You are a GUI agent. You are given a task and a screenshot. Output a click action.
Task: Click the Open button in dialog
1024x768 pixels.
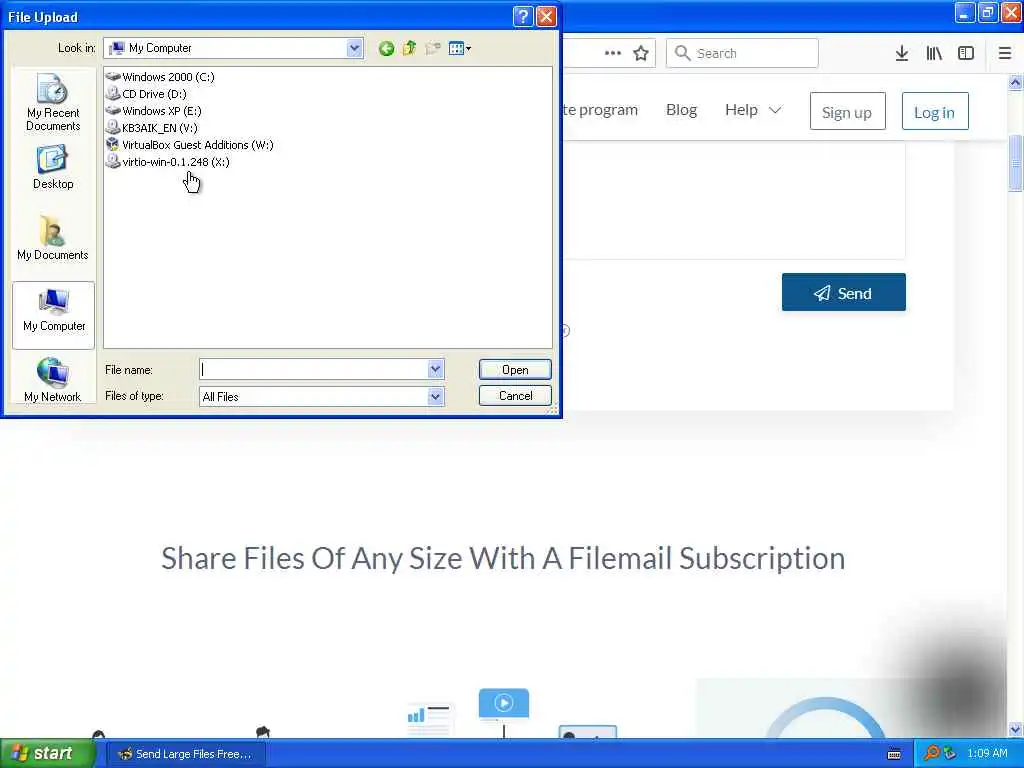[x=515, y=370]
